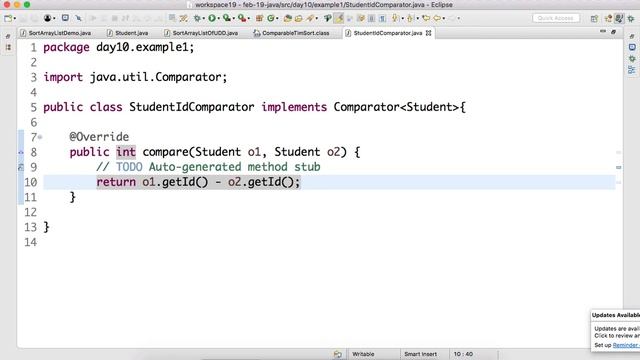Click in the Quick Access search field
The width and height of the screenshot is (640, 360).
(x=556, y=18)
